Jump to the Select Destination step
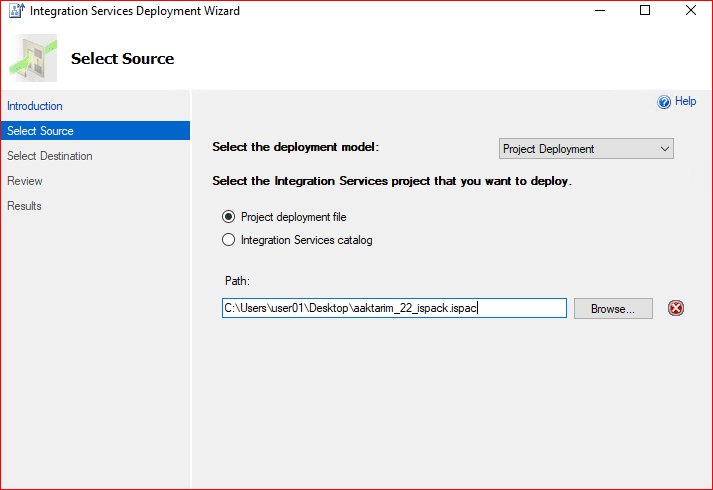 (x=50, y=156)
